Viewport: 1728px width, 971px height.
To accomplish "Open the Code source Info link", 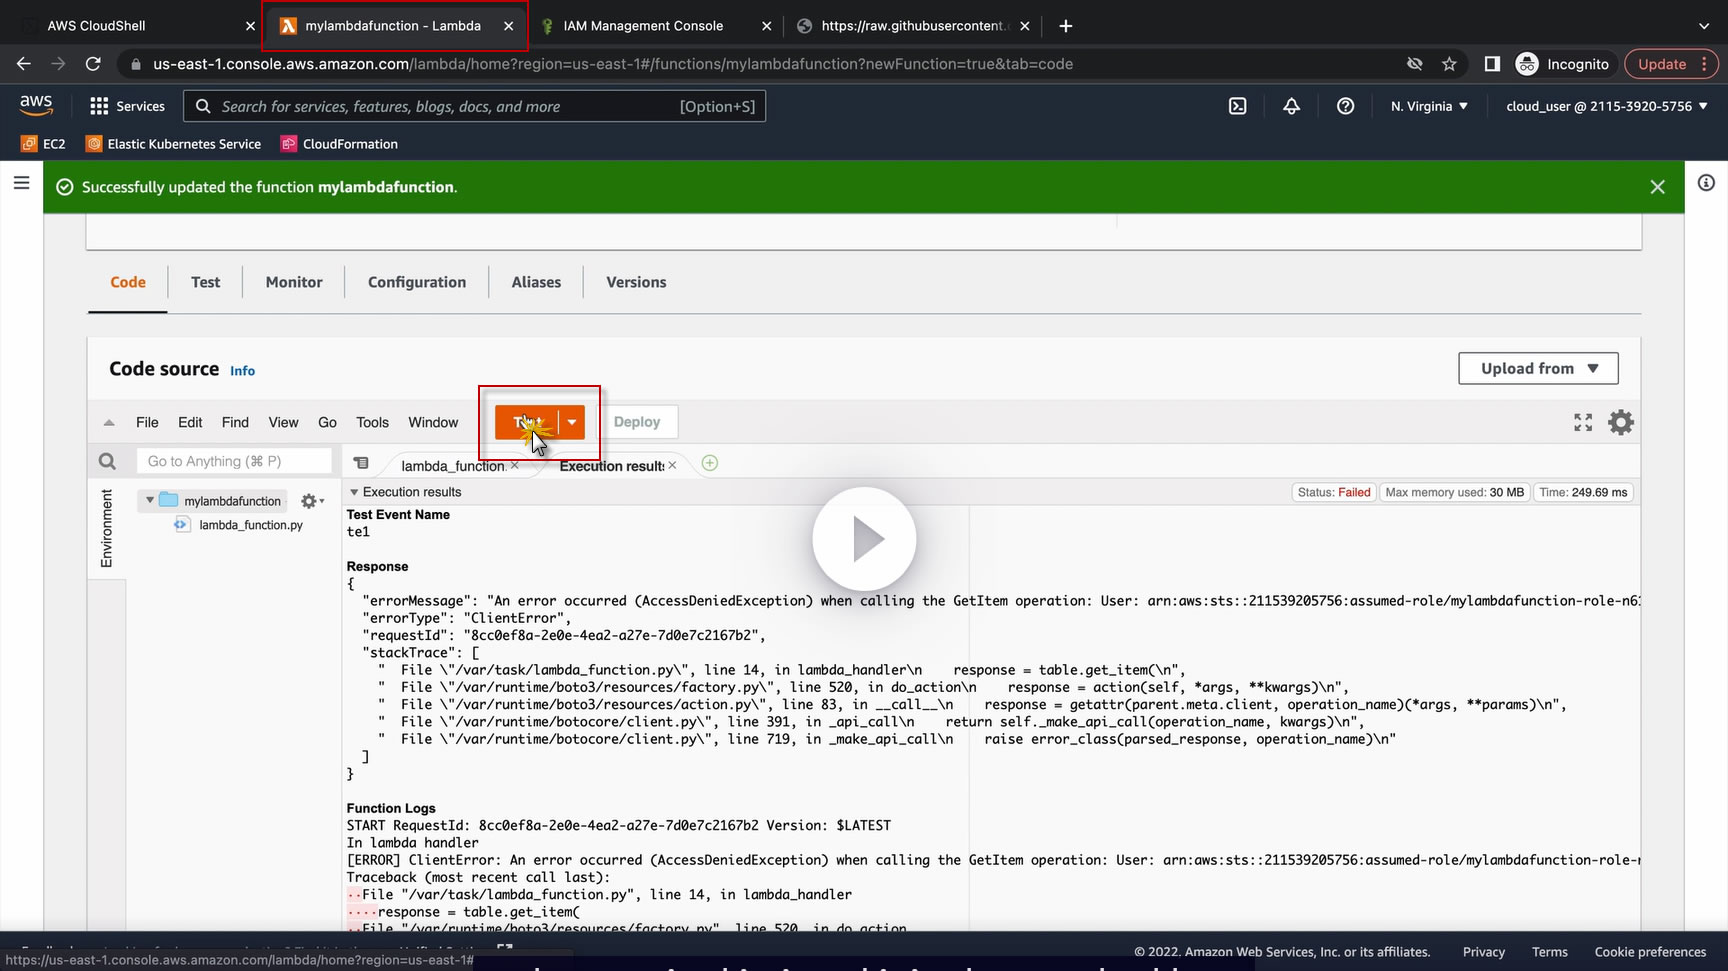I will tap(242, 371).
